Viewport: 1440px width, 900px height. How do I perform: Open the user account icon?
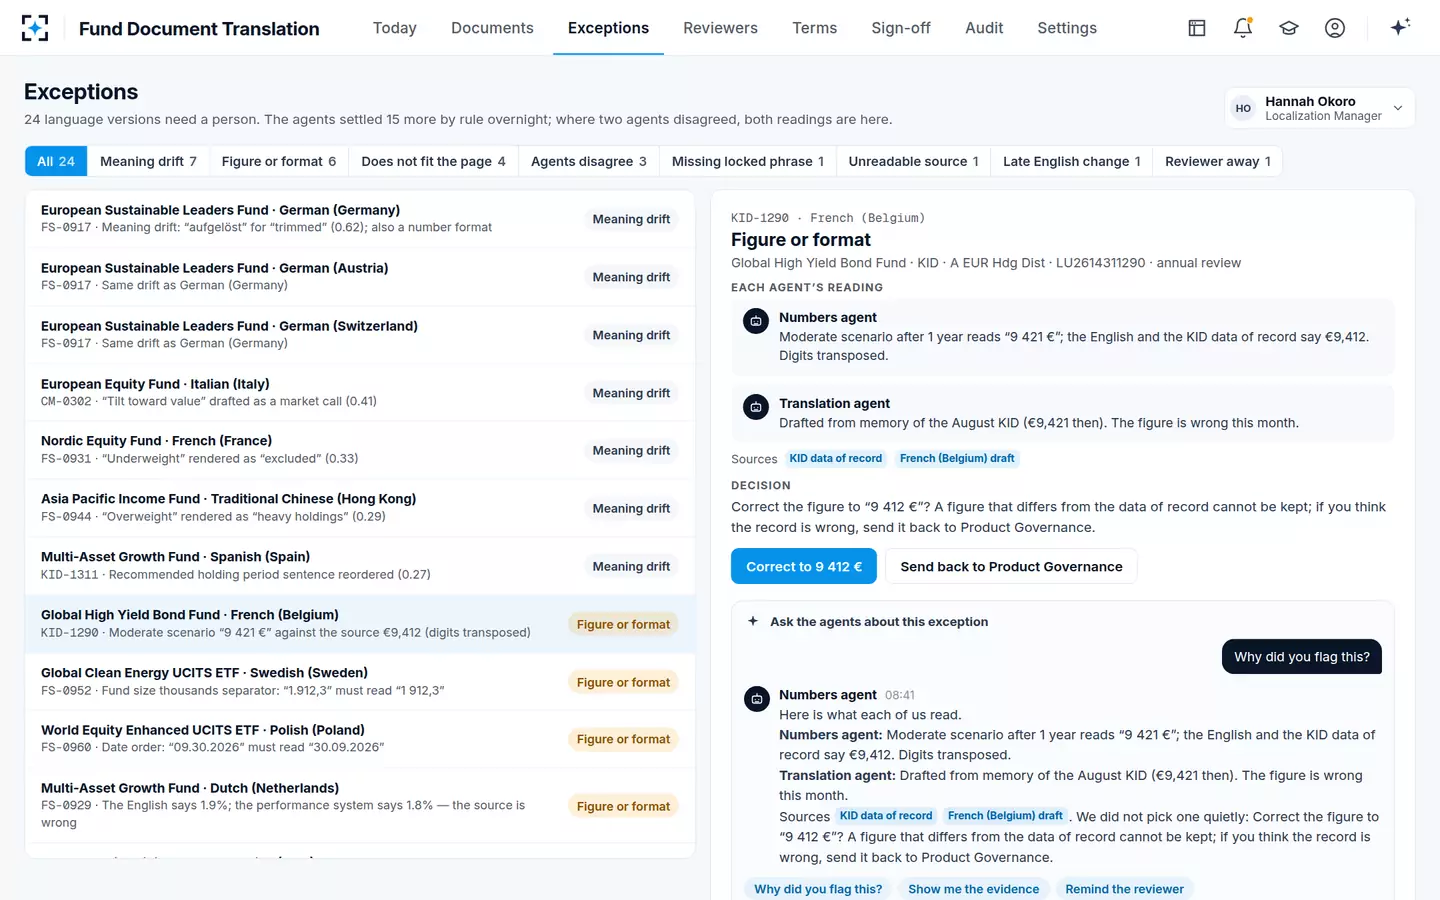[x=1335, y=28]
